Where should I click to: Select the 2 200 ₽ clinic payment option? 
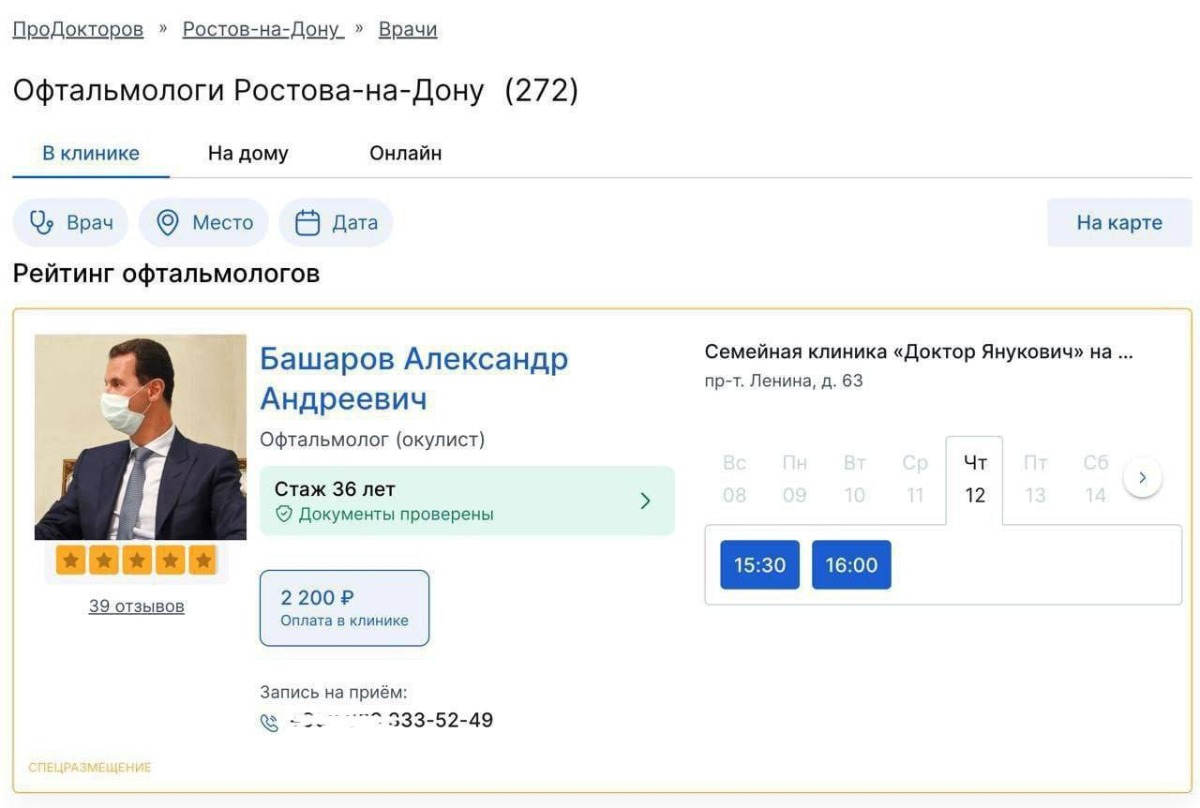click(344, 607)
